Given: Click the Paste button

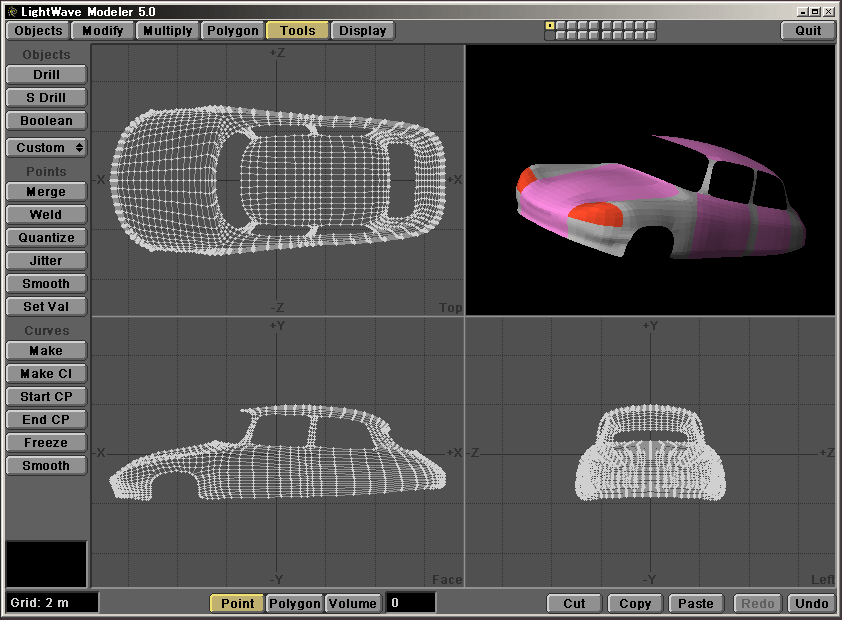Looking at the screenshot, I should tap(695, 603).
